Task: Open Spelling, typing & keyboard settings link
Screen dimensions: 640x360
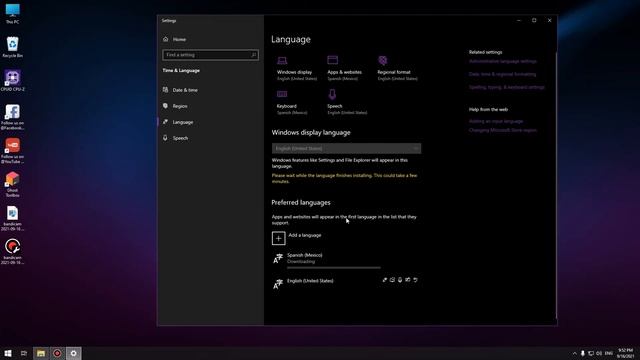Action: 506,87
